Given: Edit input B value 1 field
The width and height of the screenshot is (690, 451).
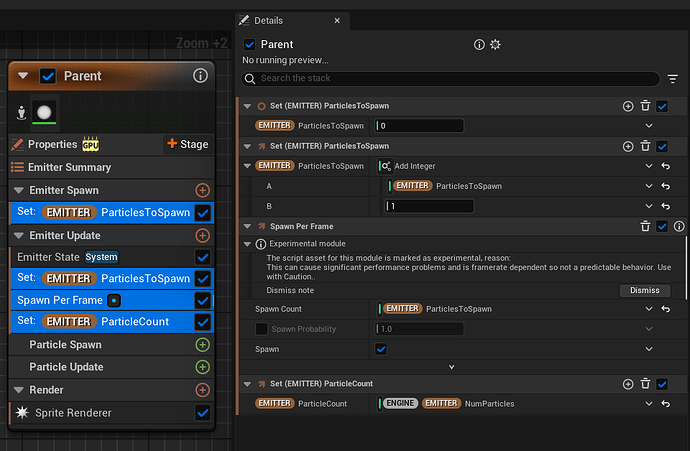Looking at the screenshot, I should [429, 206].
